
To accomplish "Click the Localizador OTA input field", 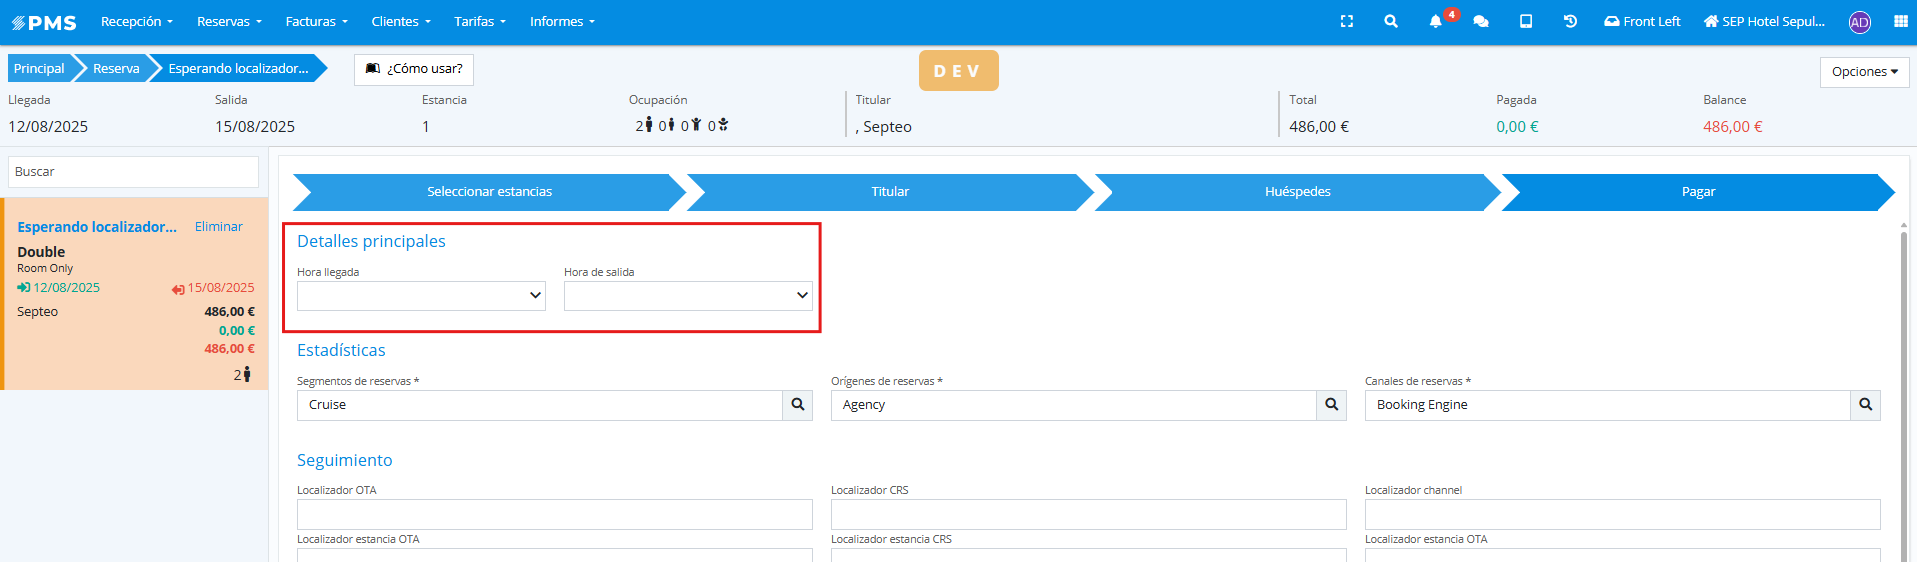I will point(554,514).
